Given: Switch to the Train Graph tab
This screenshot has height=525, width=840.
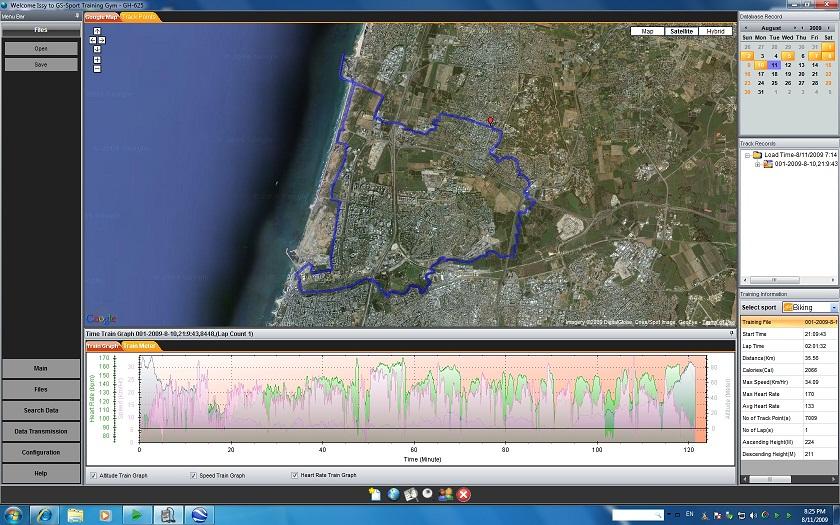Looking at the screenshot, I should coord(103,346).
